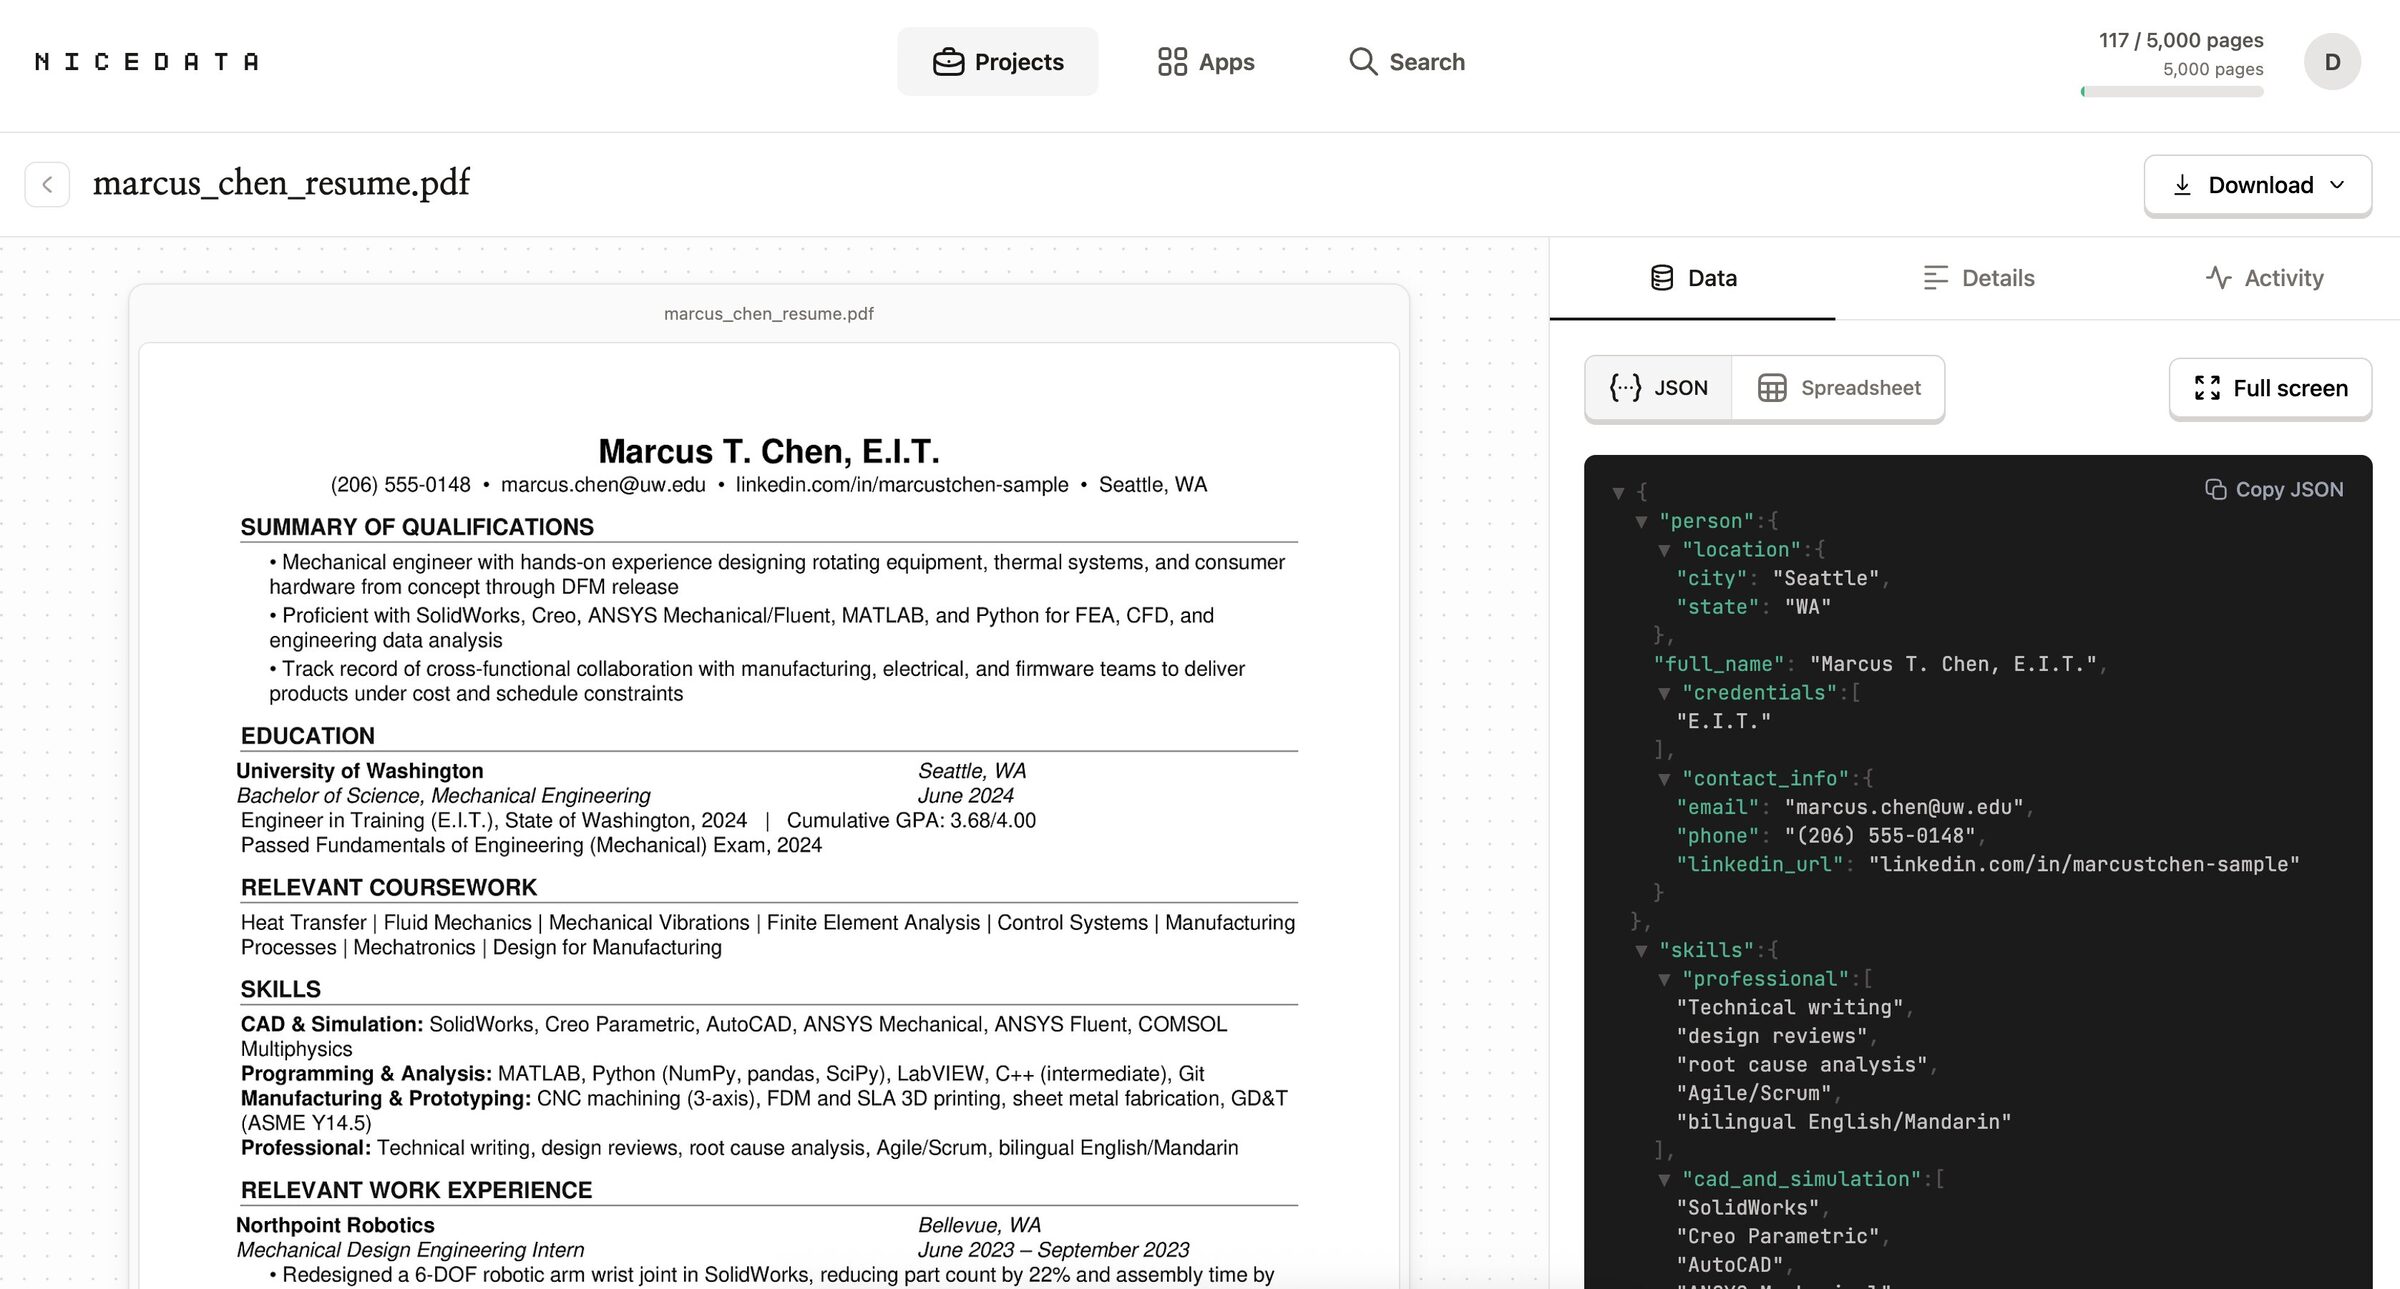Viewport: 2400px width, 1289px height.
Task: Collapse the "cad_and_simulation" JSON array
Action: click(1664, 1180)
